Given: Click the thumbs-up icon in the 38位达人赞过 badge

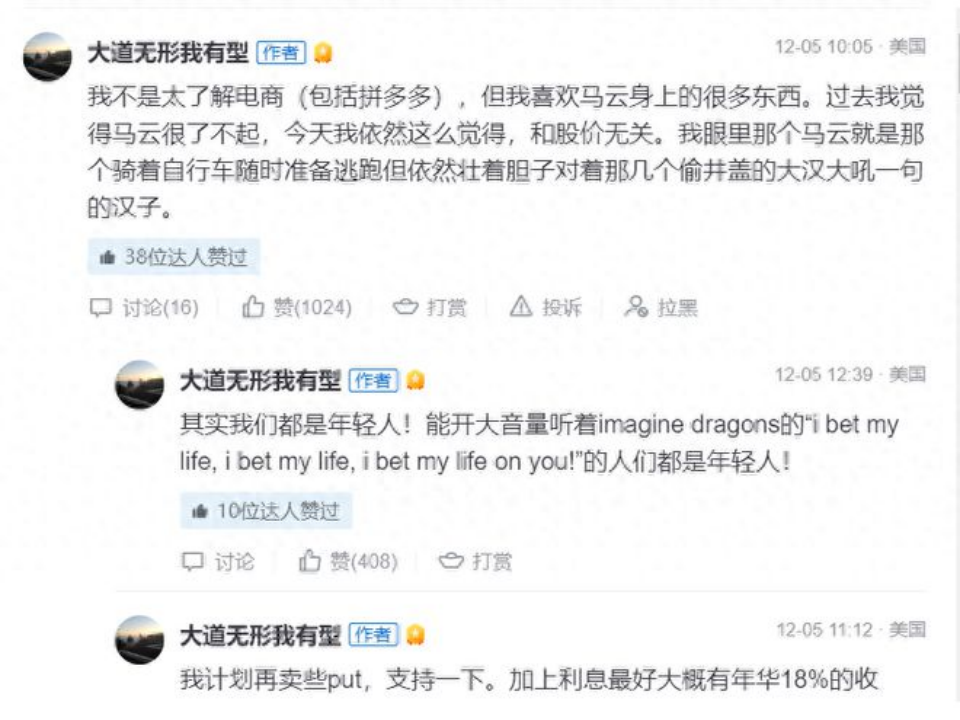Looking at the screenshot, I should coord(107,255).
